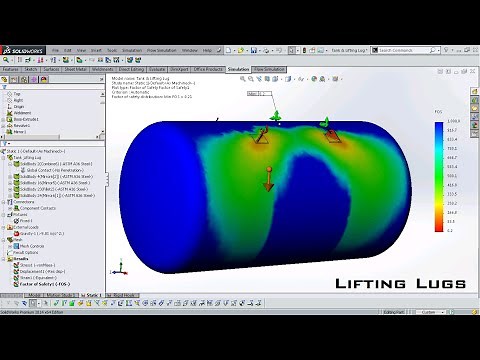Open the Search Commands dropdown arrow
480x360 pixels.
click(438, 50)
